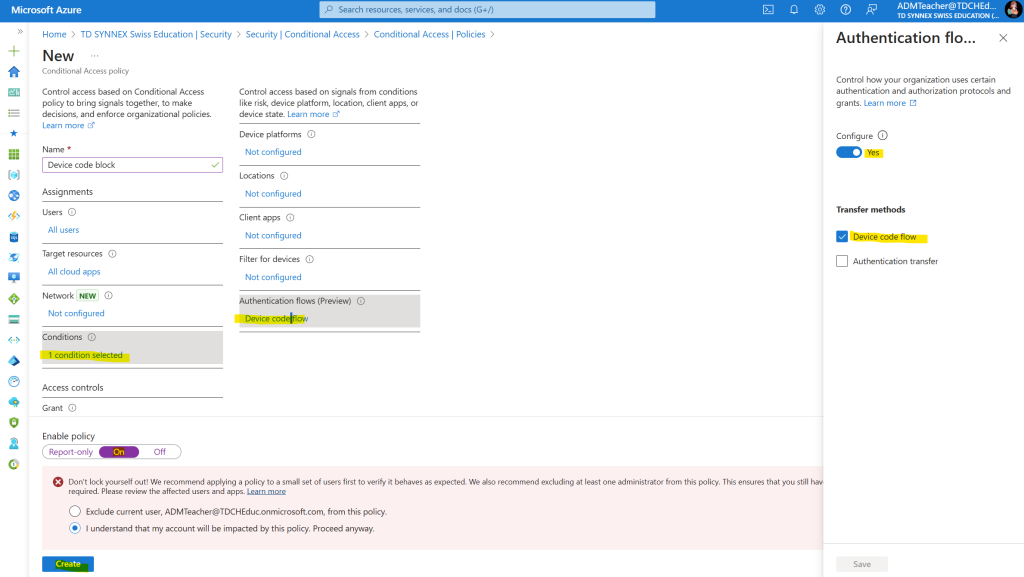Open All cloud apps link
Screen dimensions: 1024x577
pyautogui.click(x=74, y=272)
